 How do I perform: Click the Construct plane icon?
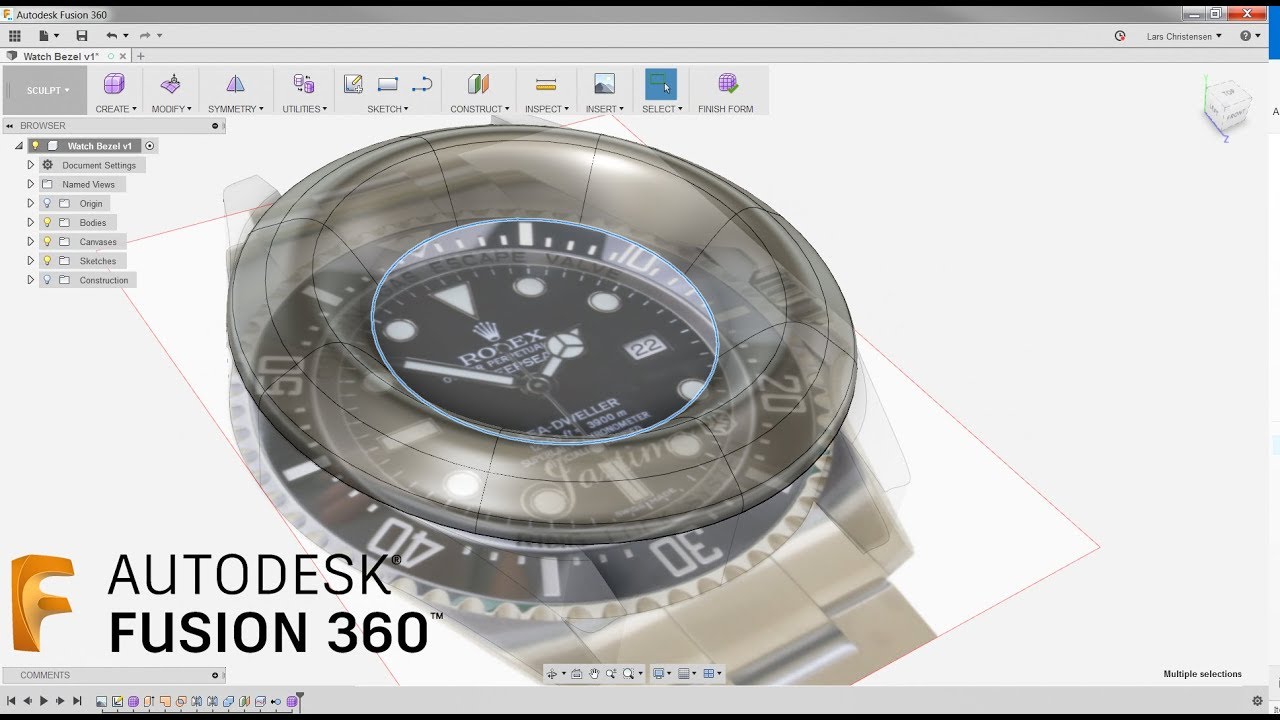tap(479, 84)
